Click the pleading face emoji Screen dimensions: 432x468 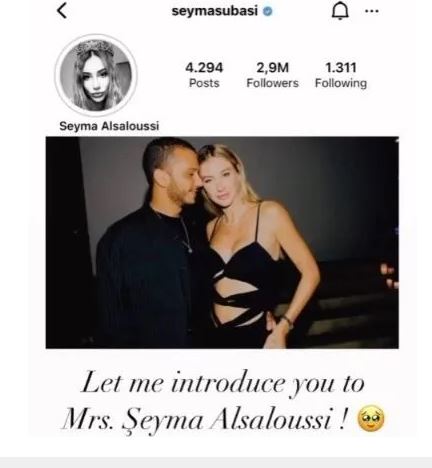pyautogui.click(x=371, y=419)
